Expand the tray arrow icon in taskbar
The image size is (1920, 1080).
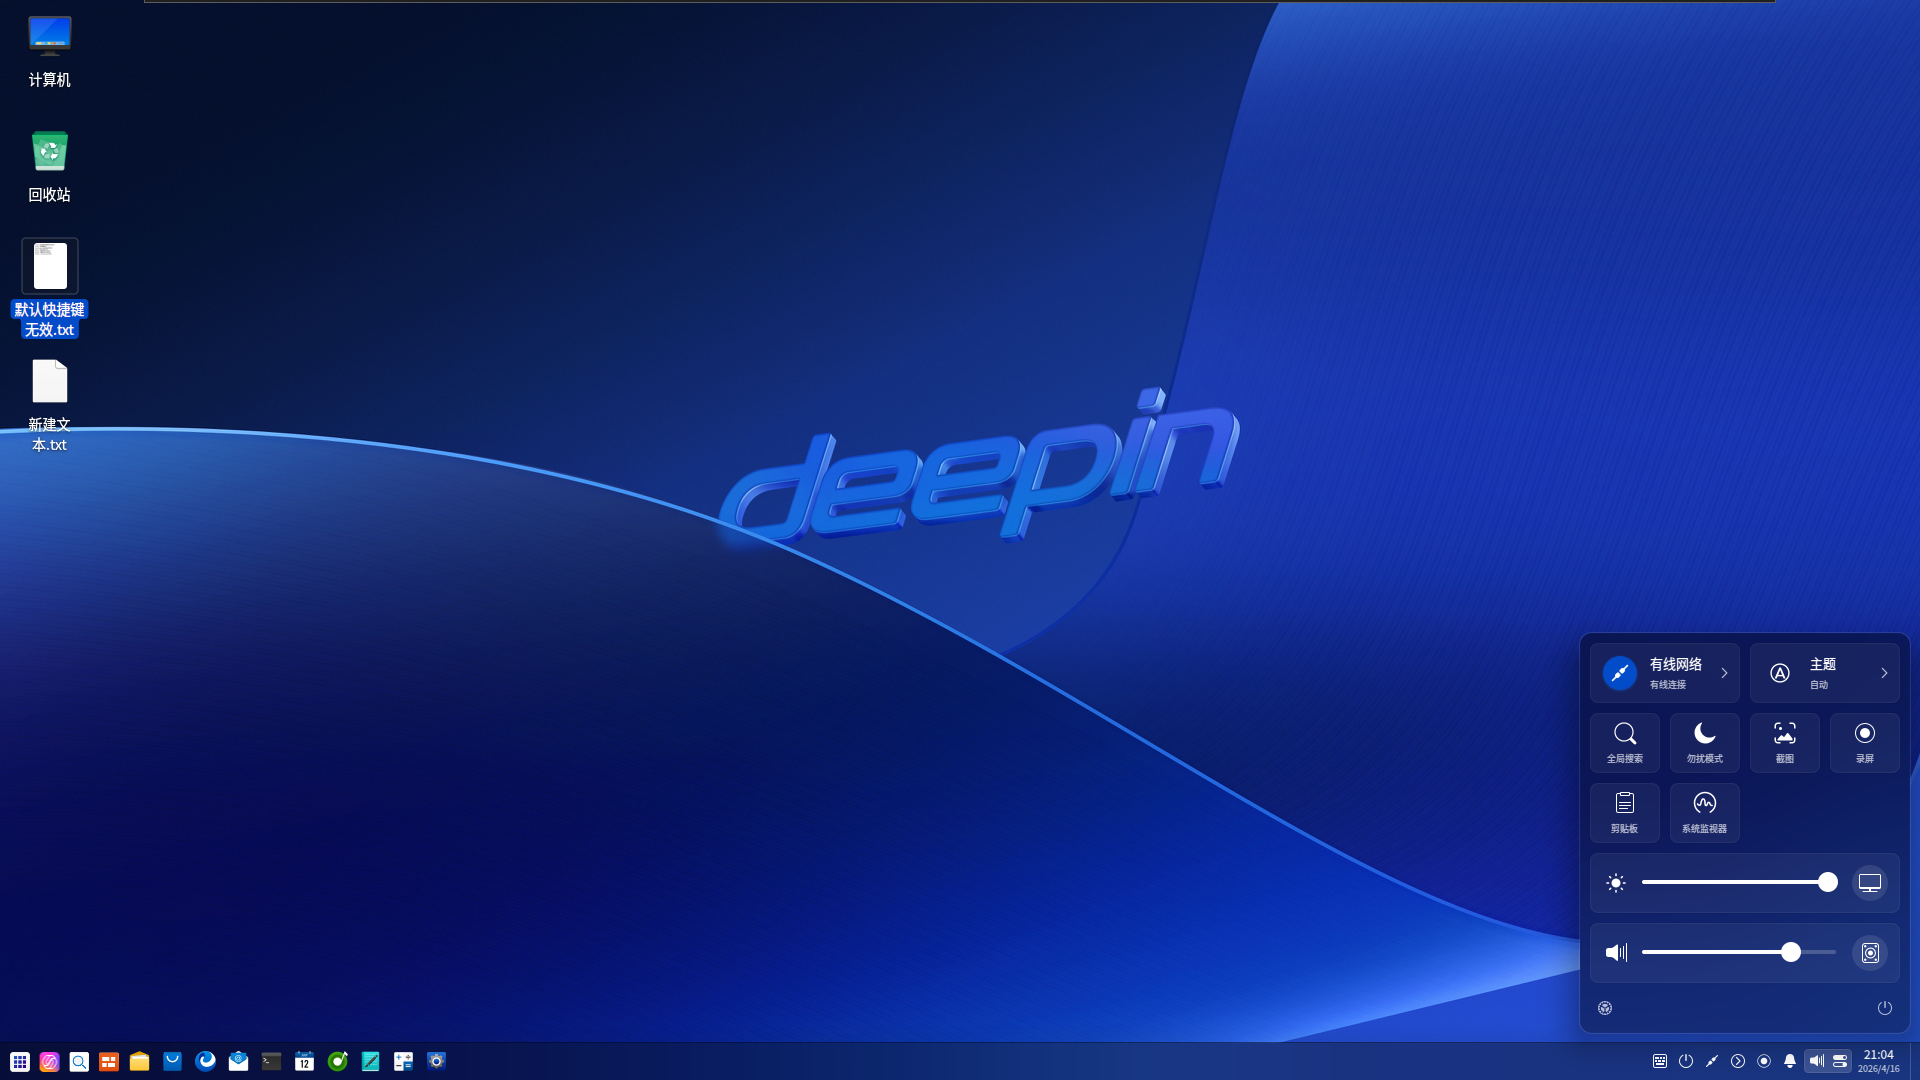[1738, 1061]
